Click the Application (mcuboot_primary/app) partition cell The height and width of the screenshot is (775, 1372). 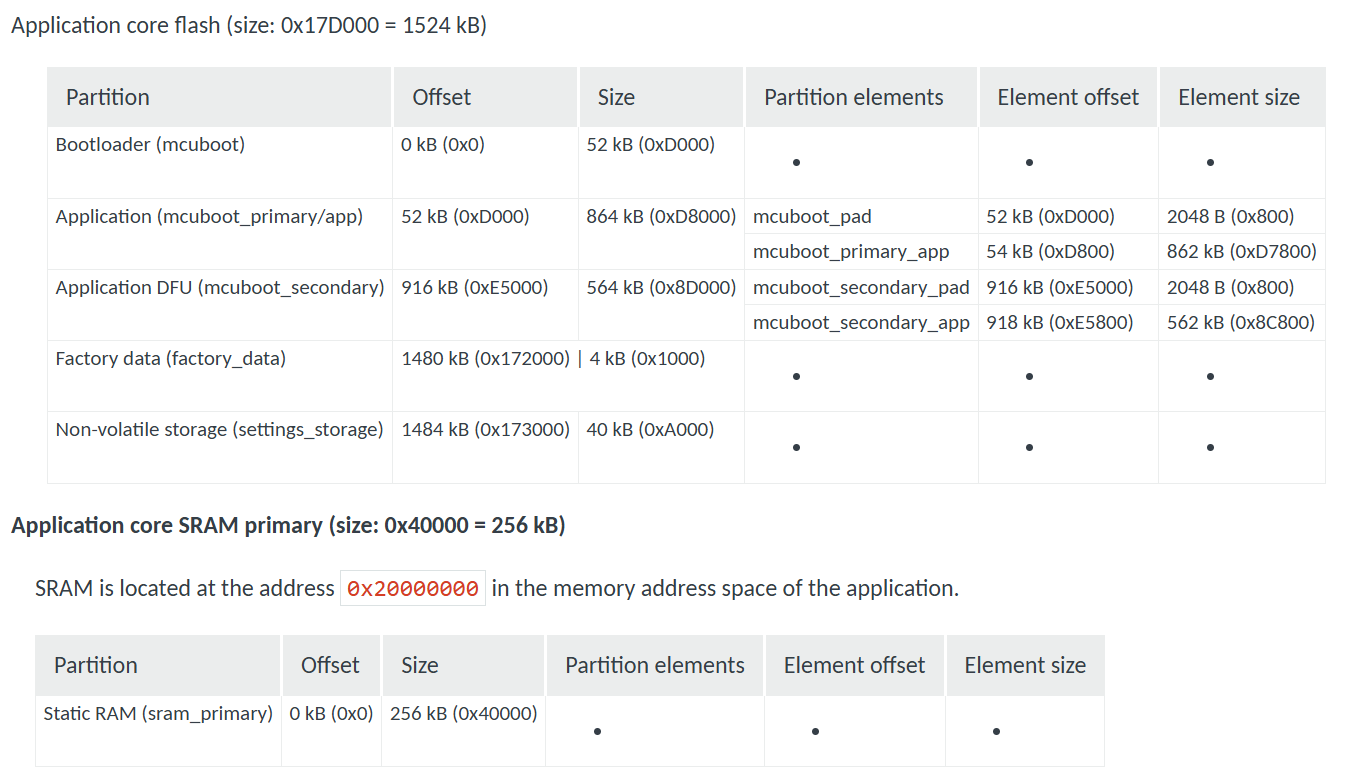(209, 217)
